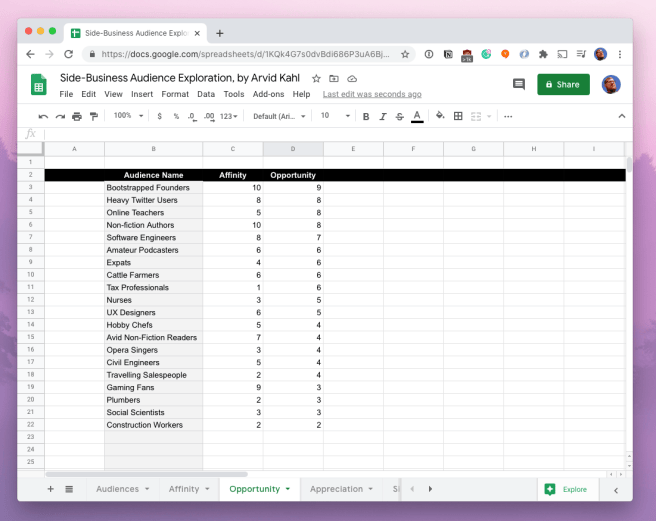656x521 pixels.
Task: Open the zoom 100% dropdown
Action: (x=128, y=115)
